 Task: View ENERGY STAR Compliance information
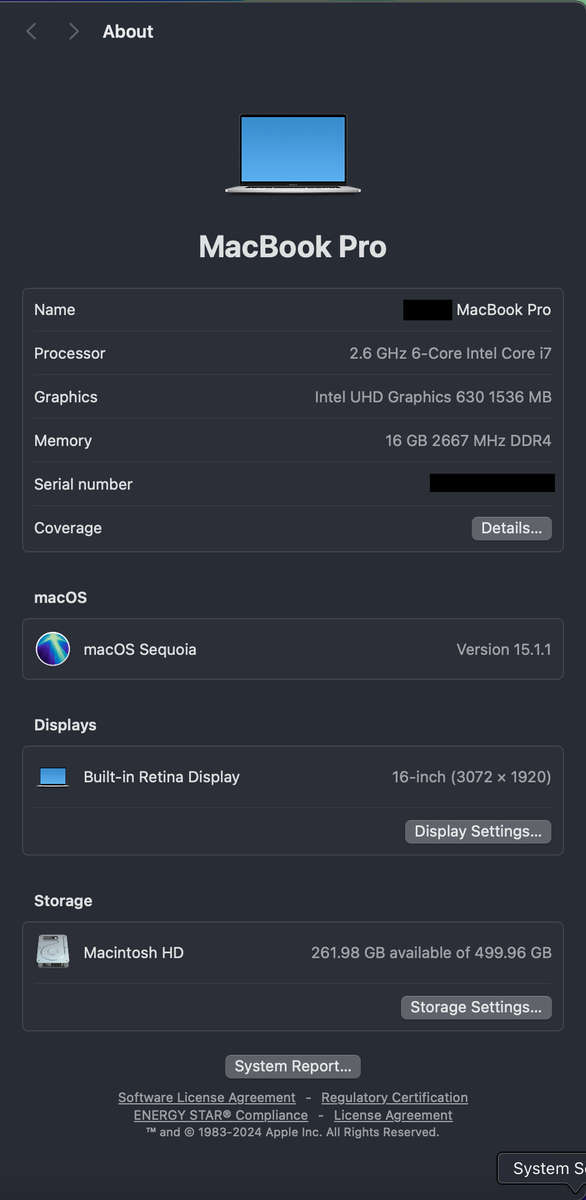(220, 1115)
